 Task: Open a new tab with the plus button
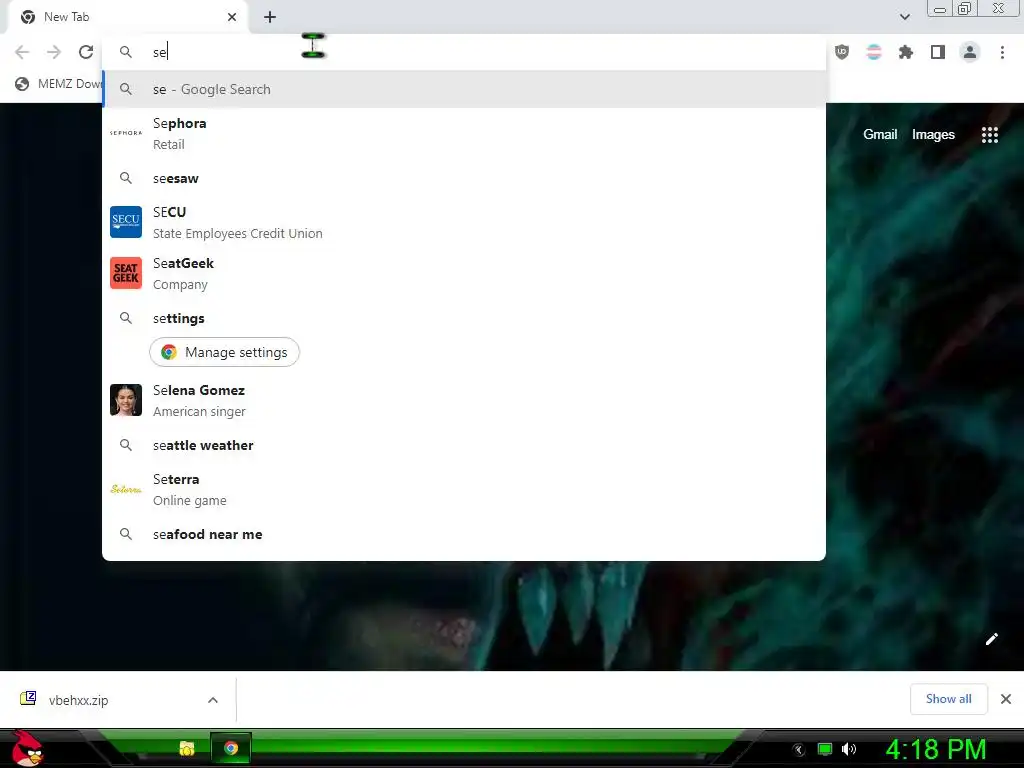270,17
